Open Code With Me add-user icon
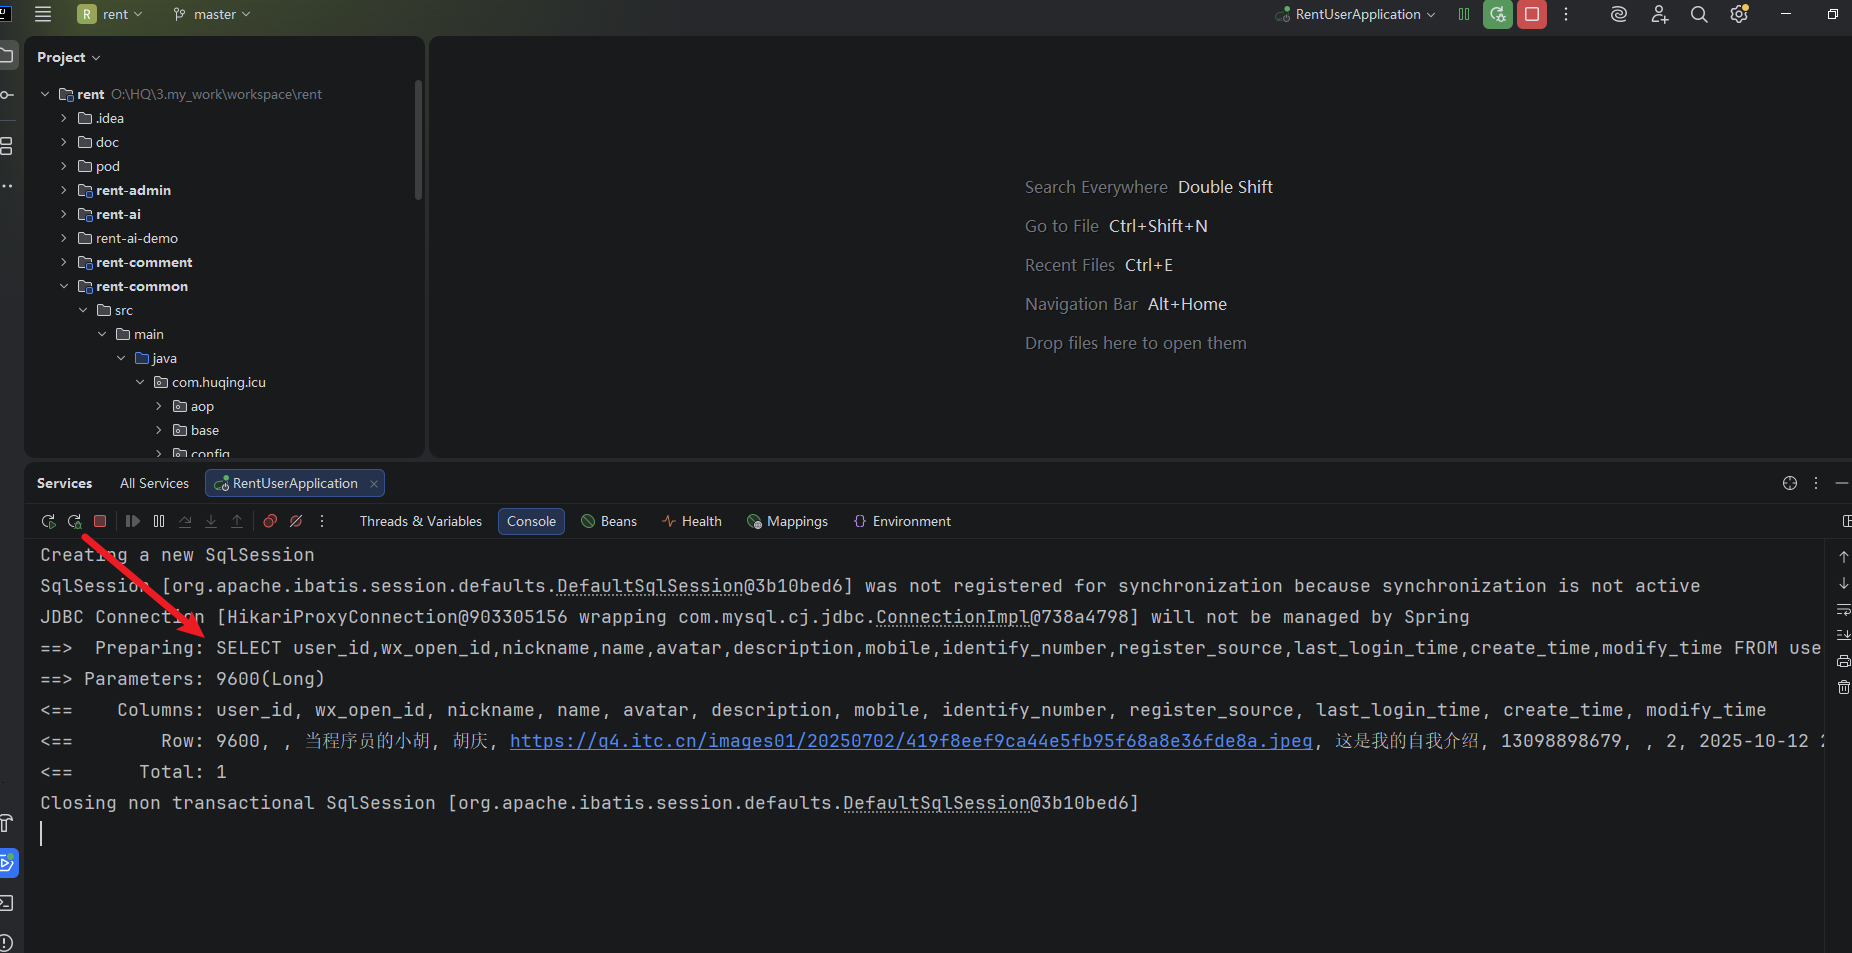 click(x=1660, y=14)
